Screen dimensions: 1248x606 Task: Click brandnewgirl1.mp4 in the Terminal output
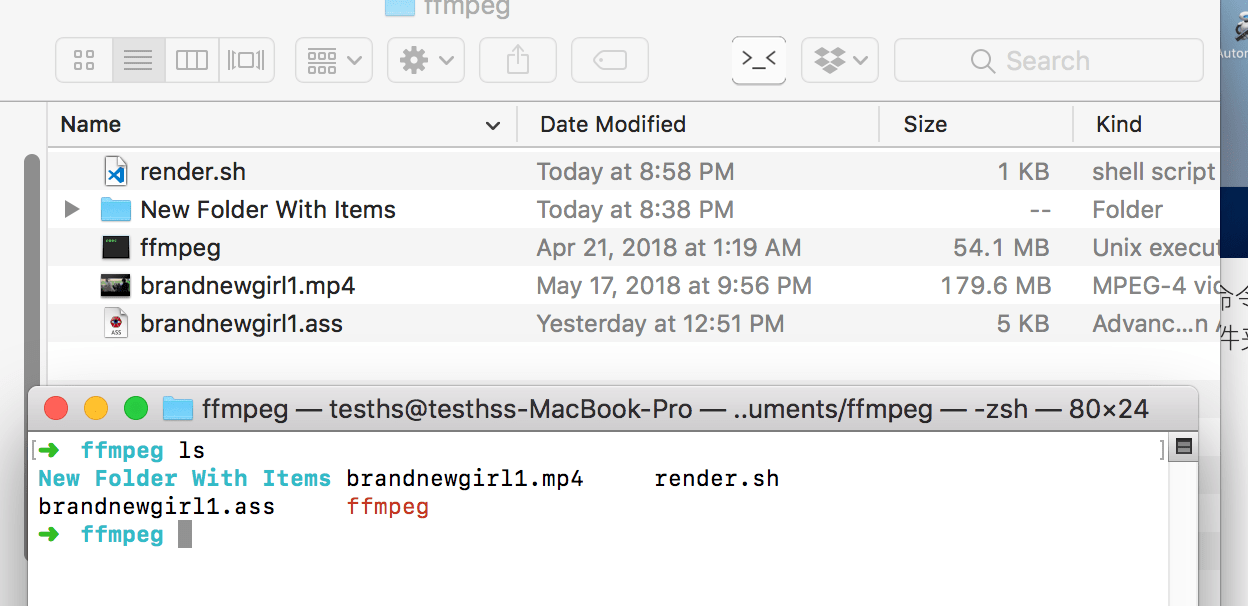pos(465,478)
